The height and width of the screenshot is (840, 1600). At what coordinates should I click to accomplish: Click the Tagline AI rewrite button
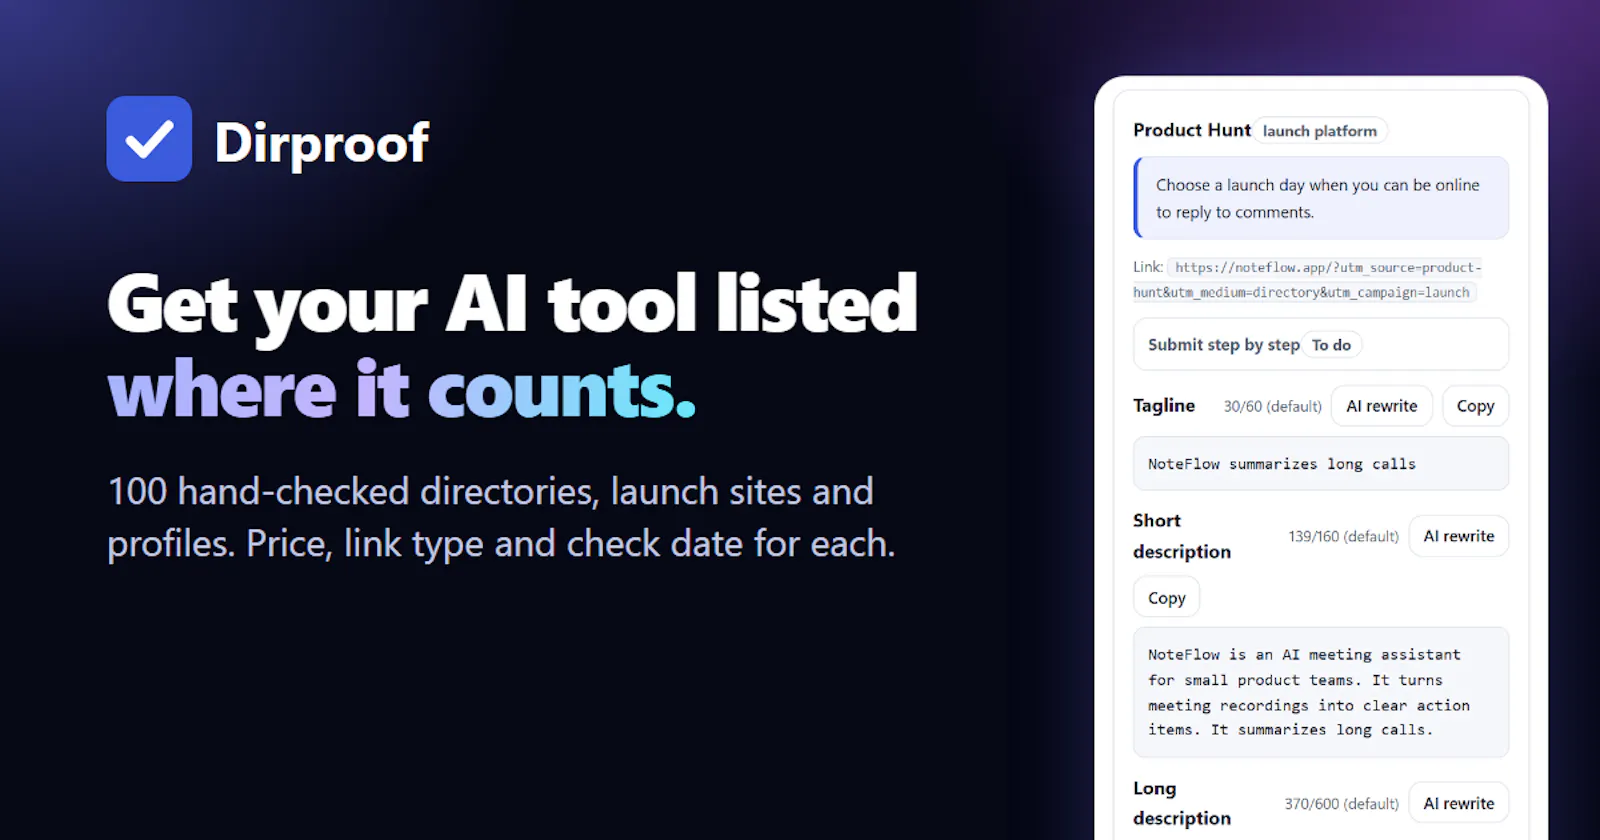coord(1381,406)
